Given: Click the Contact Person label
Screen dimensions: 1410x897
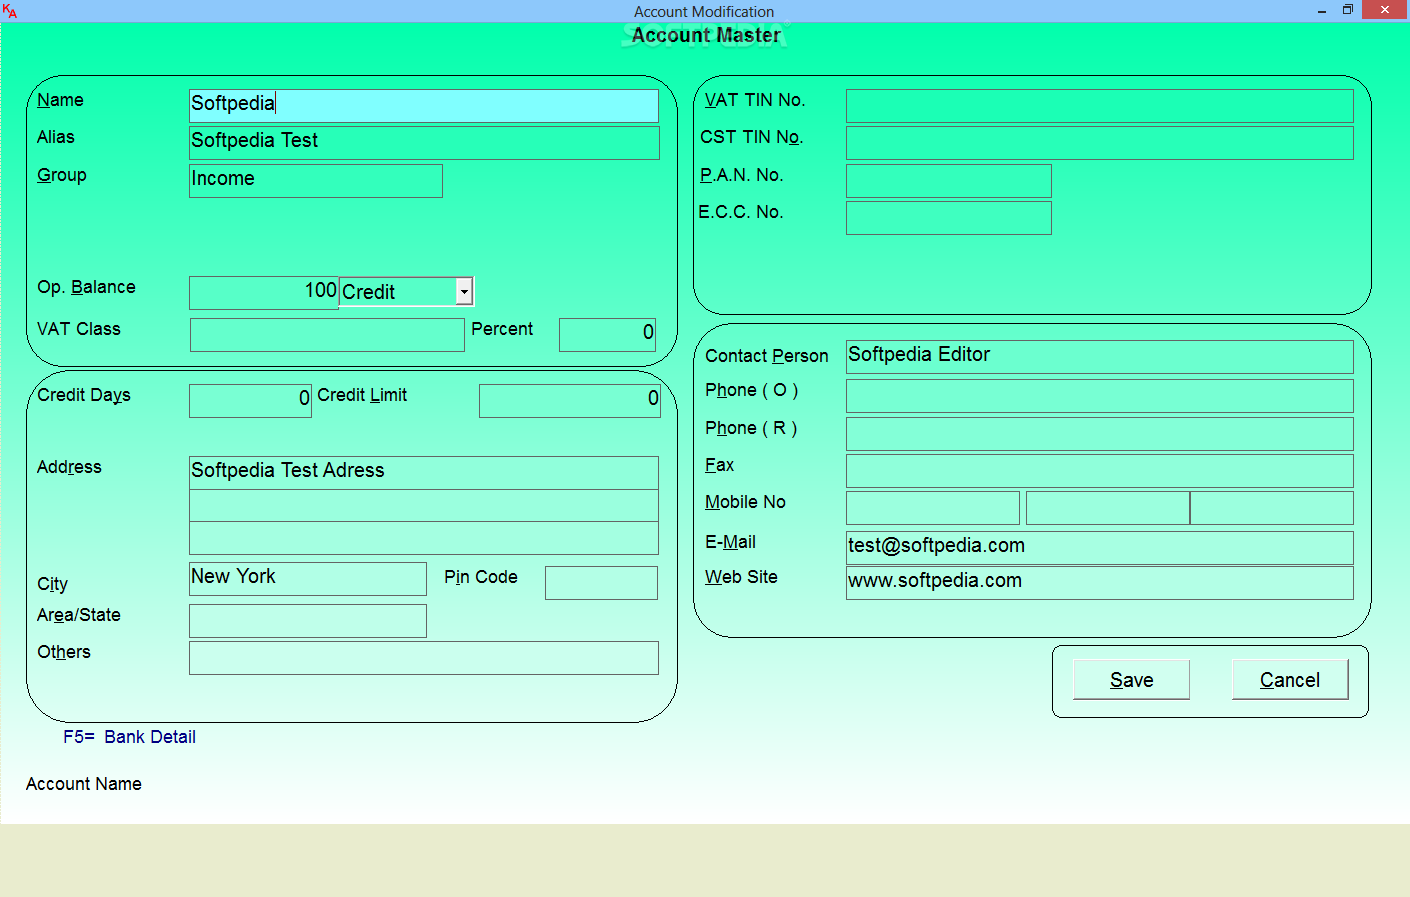Looking at the screenshot, I should click(x=767, y=356).
